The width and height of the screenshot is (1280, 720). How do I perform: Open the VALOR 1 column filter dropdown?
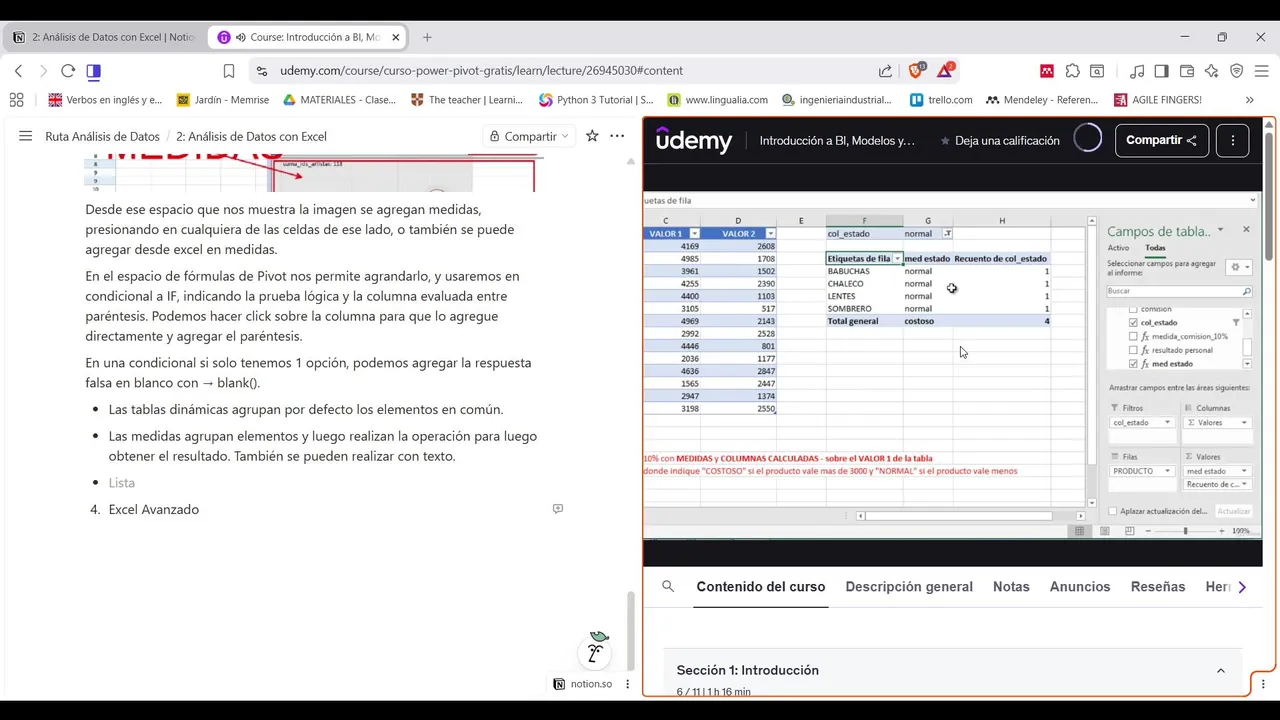tap(694, 234)
